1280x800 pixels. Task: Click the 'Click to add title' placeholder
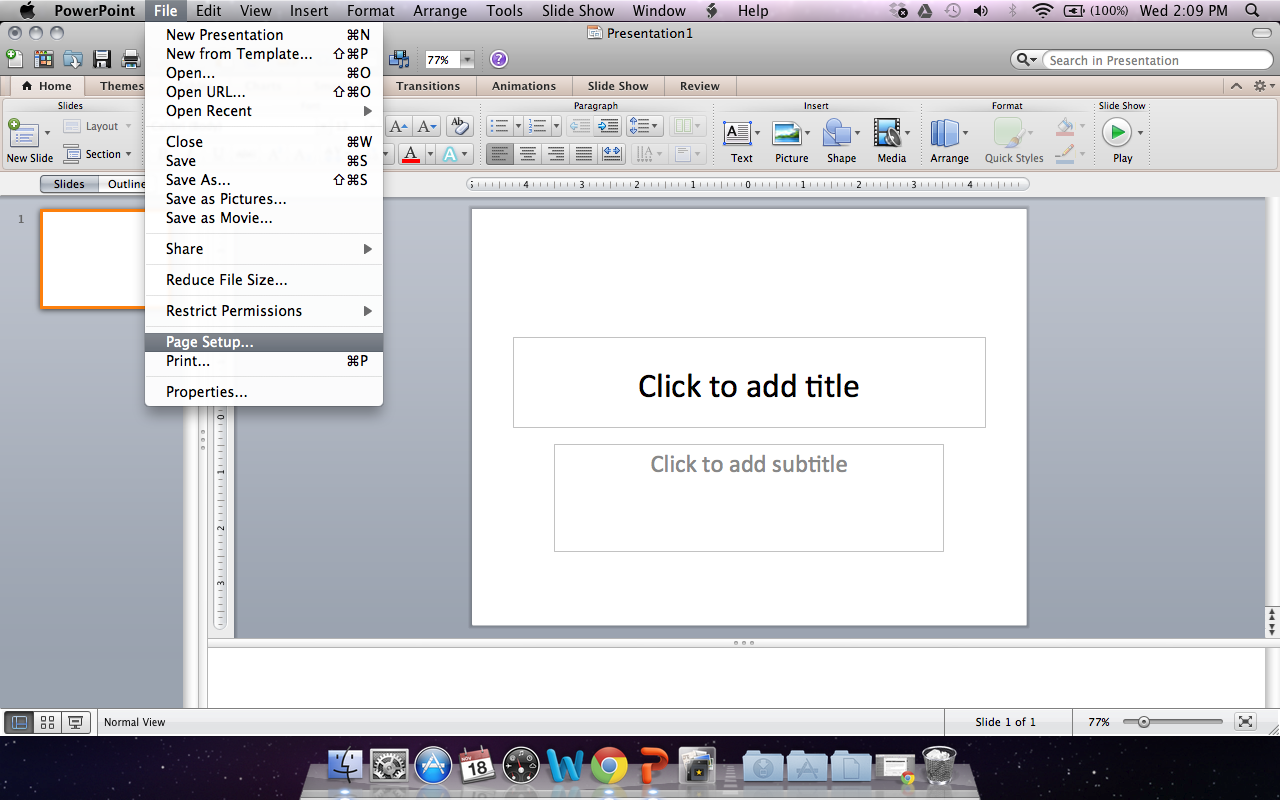[749, 383]
